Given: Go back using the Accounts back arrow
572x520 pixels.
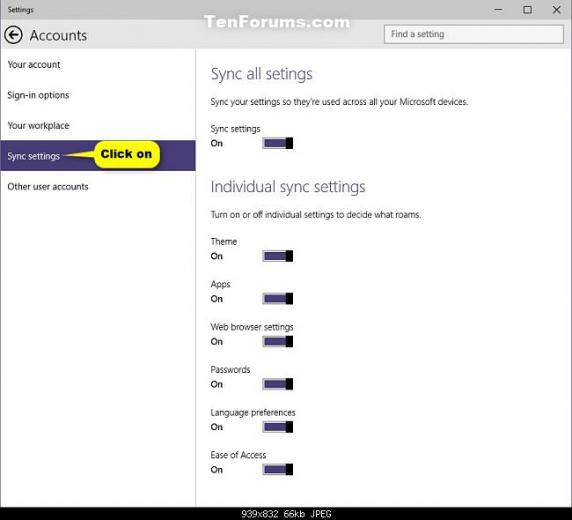Looking at the screenshot, I should [13, 35].
